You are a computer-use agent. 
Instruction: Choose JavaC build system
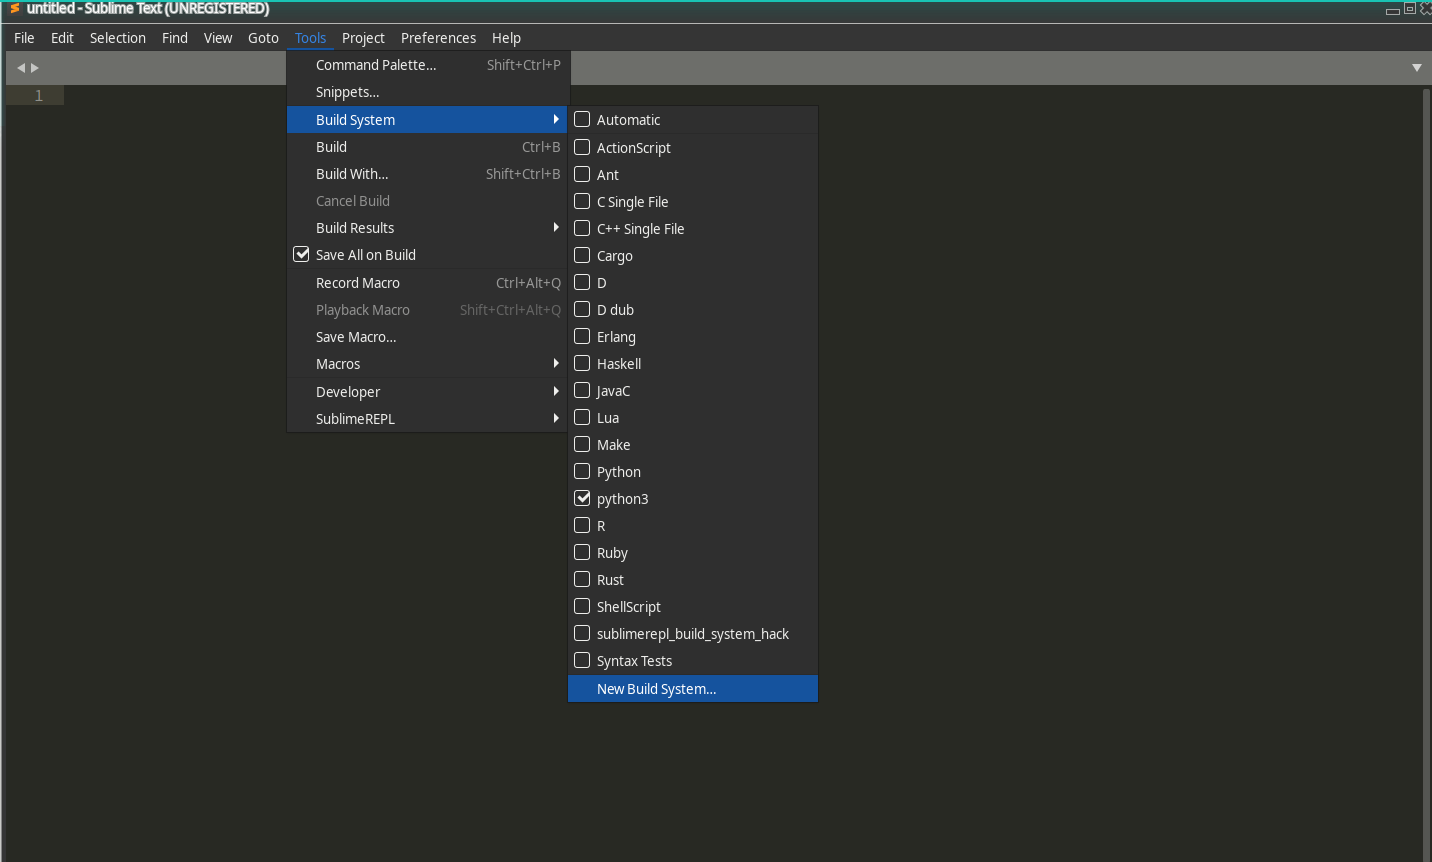point(693,390)
